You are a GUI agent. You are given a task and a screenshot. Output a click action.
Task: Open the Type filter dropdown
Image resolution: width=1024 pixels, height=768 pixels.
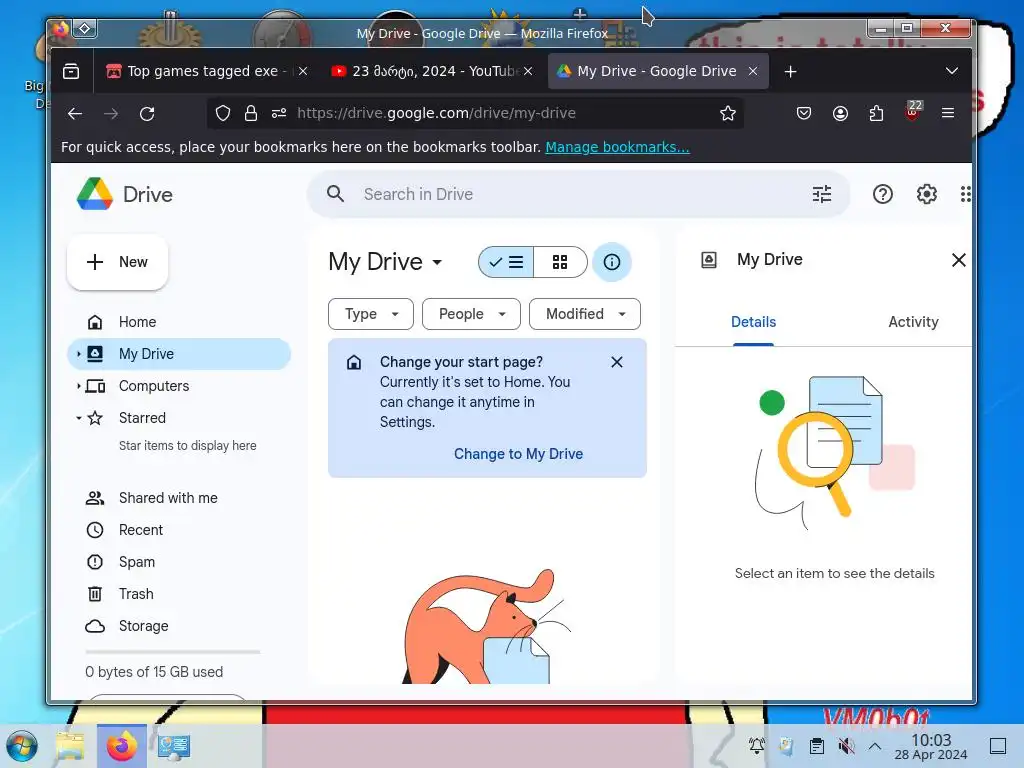(371, 314)
